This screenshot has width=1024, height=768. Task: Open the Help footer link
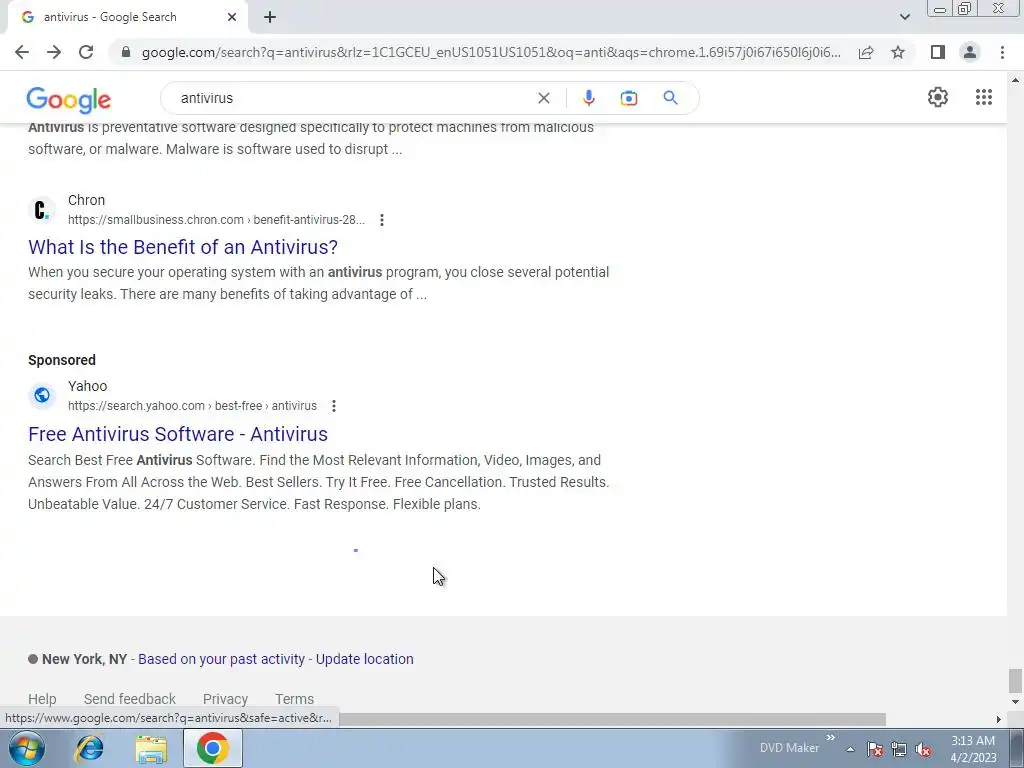(x=42, y=699)
